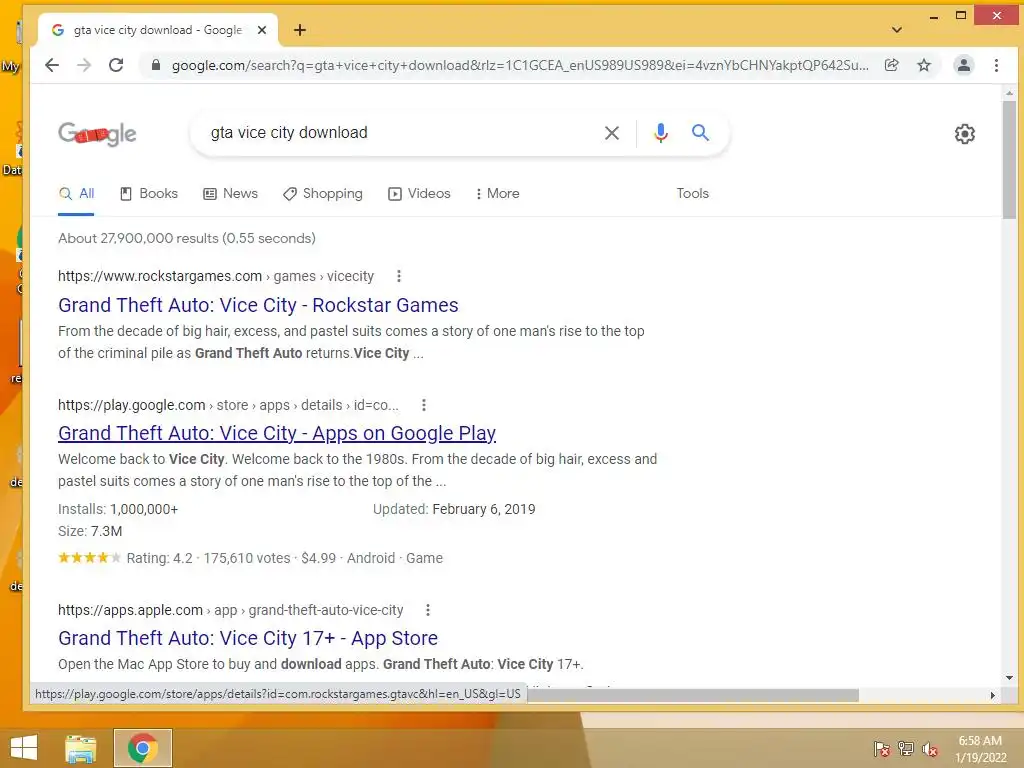The width and height of the screenshot is (1024, 768).
Task: Go back using the browser back arrow
Action: [52, 65]
